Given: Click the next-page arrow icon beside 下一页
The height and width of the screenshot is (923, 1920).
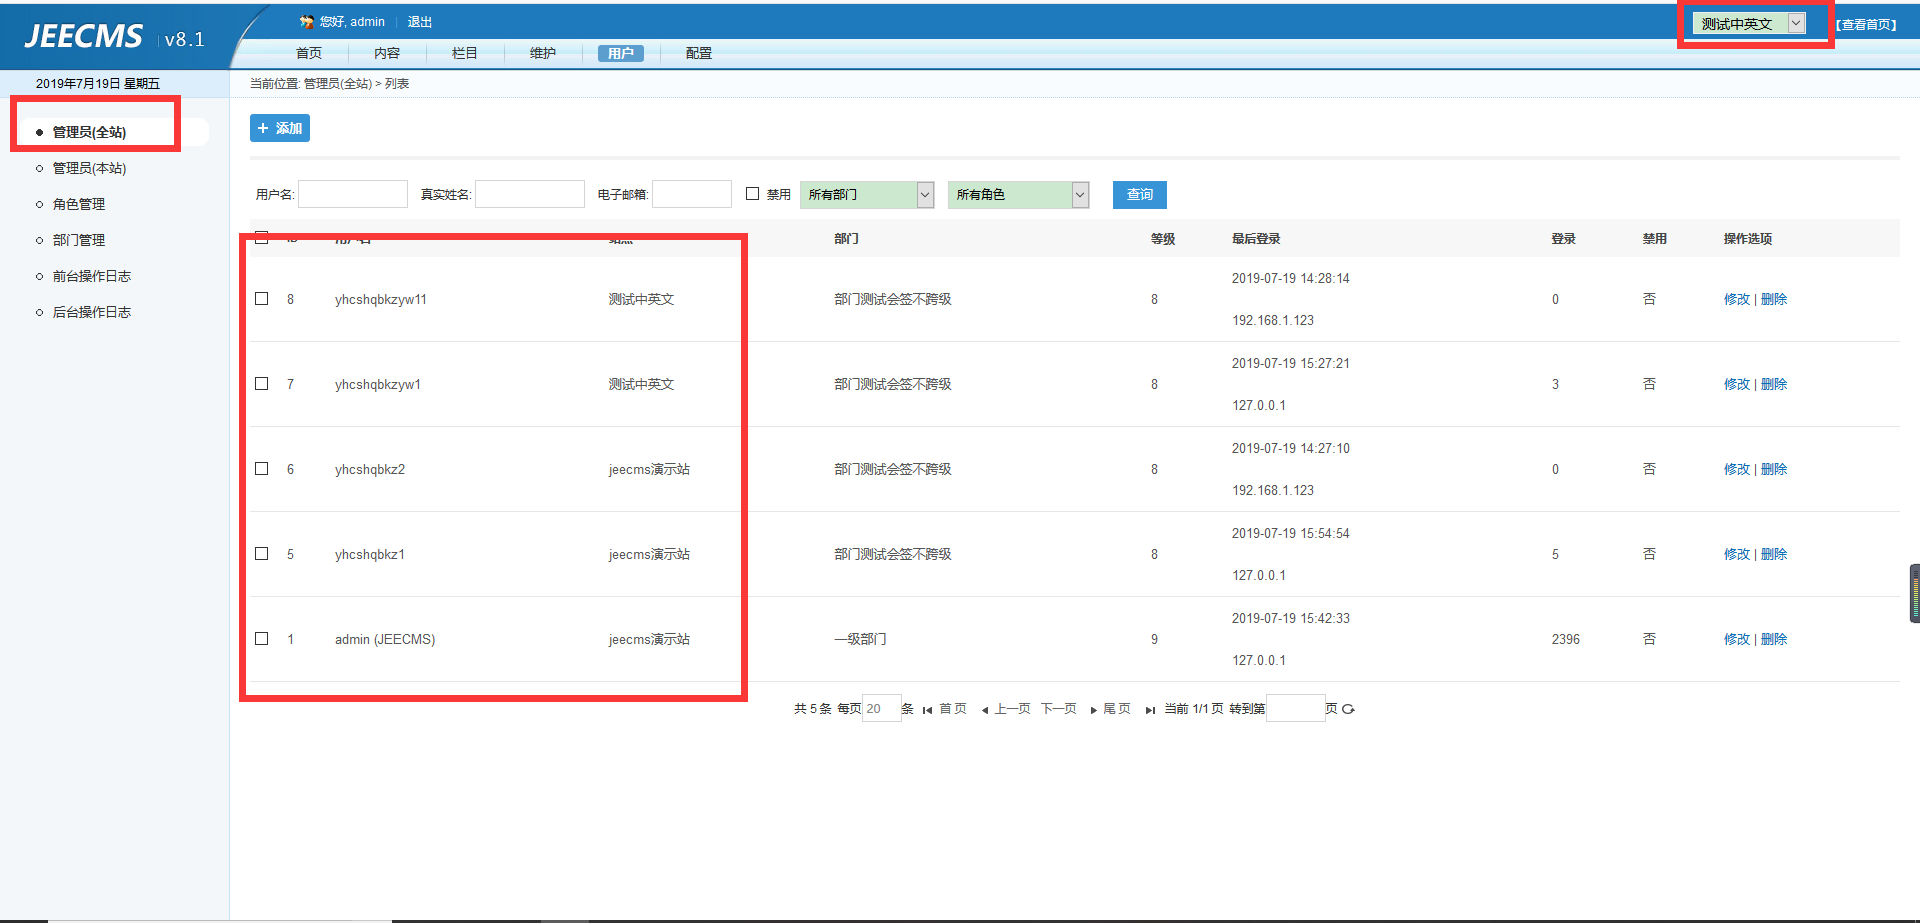Looking at the screenshot, I should (x=1094, y=710).
